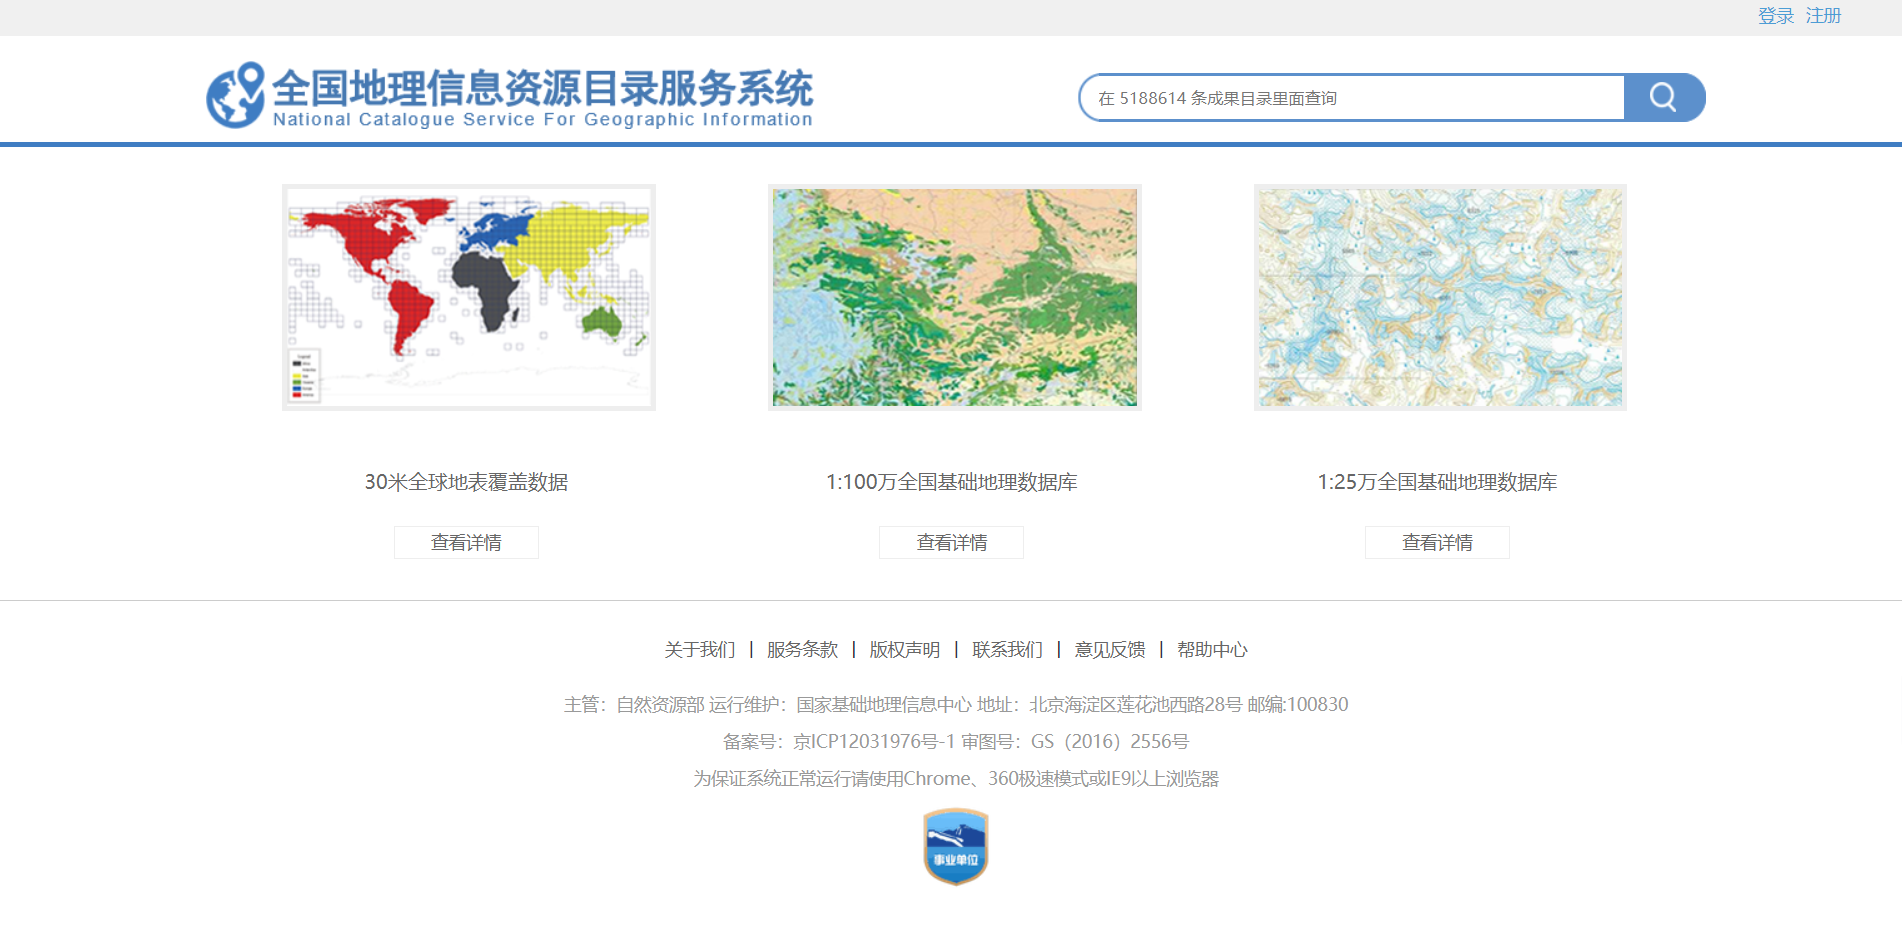Open 意见反馈 feedback link
1902x934 pixels.
[1109, 650]
